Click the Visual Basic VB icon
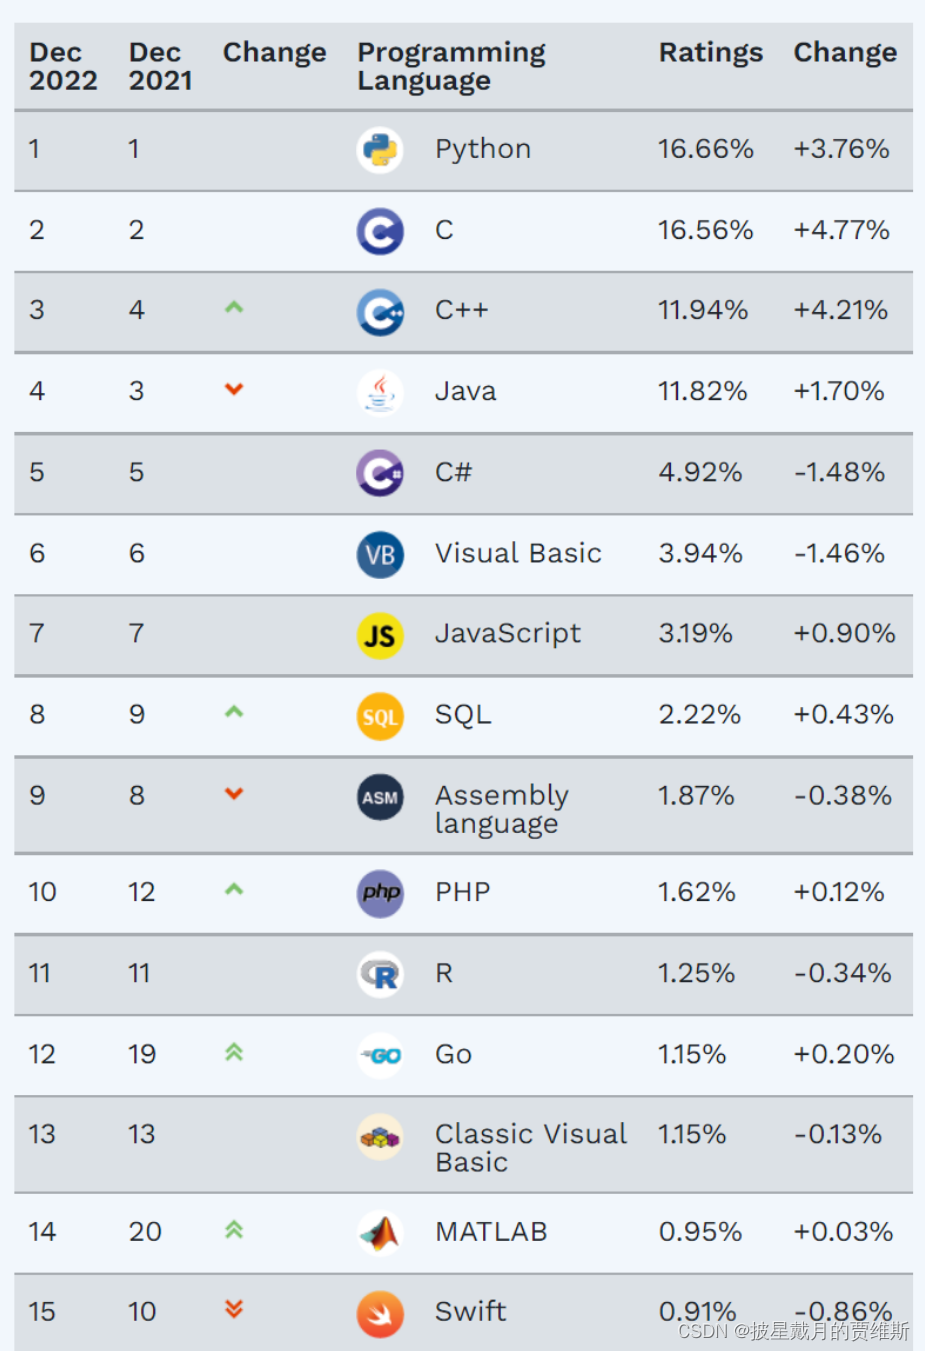This screenshot has height=1351, width=925. point(380,554)
